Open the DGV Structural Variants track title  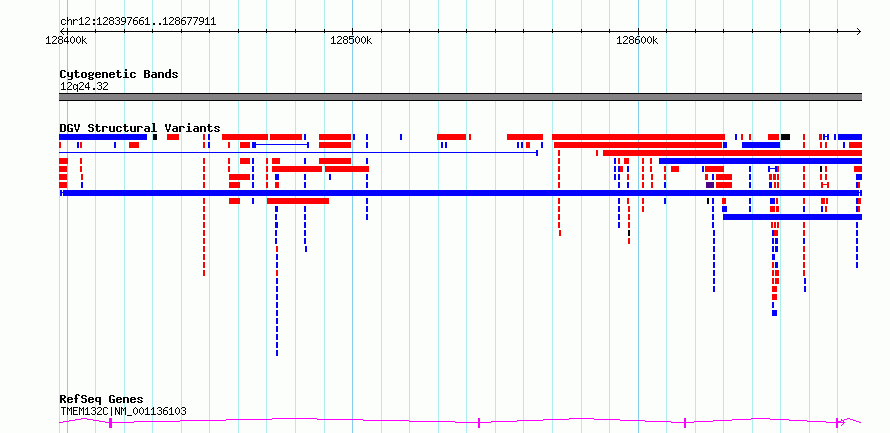coord(140,128)
